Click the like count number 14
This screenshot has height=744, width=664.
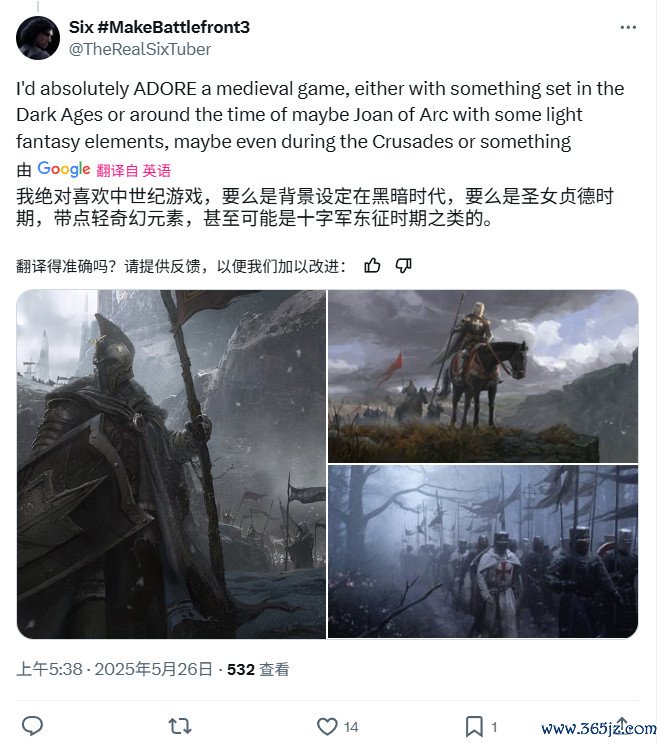pyautogui.click(x=351, y=727)
